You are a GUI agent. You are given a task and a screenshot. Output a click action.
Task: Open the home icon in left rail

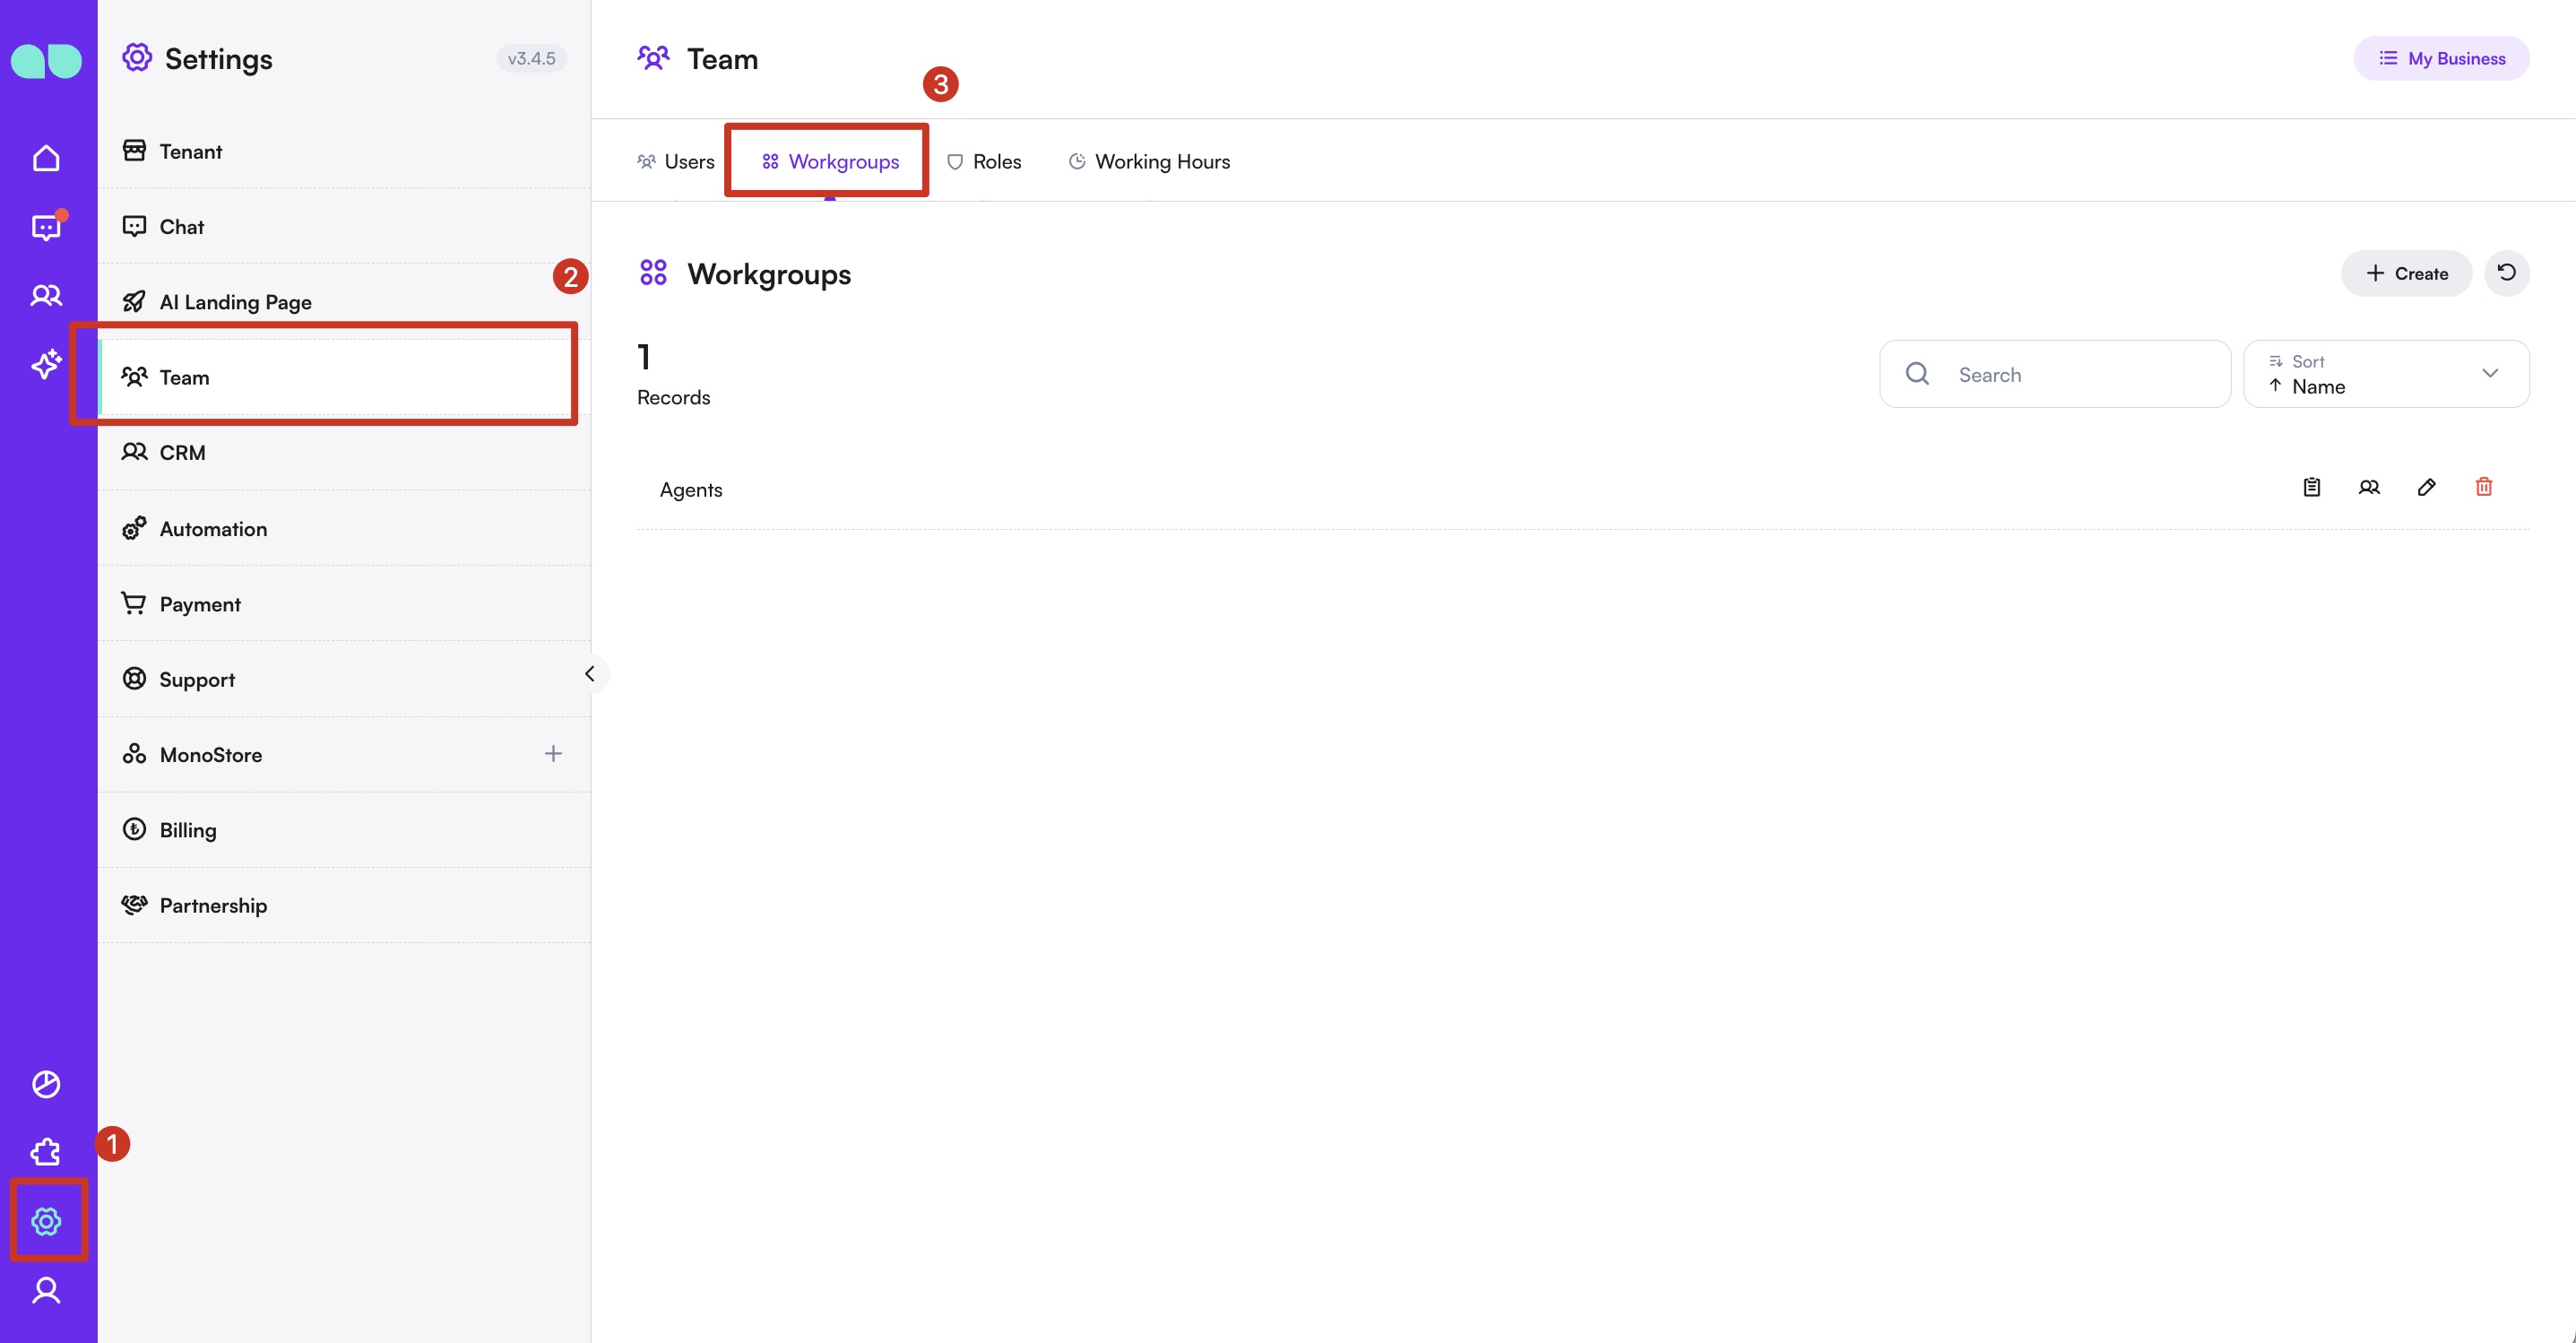point(46,158)
